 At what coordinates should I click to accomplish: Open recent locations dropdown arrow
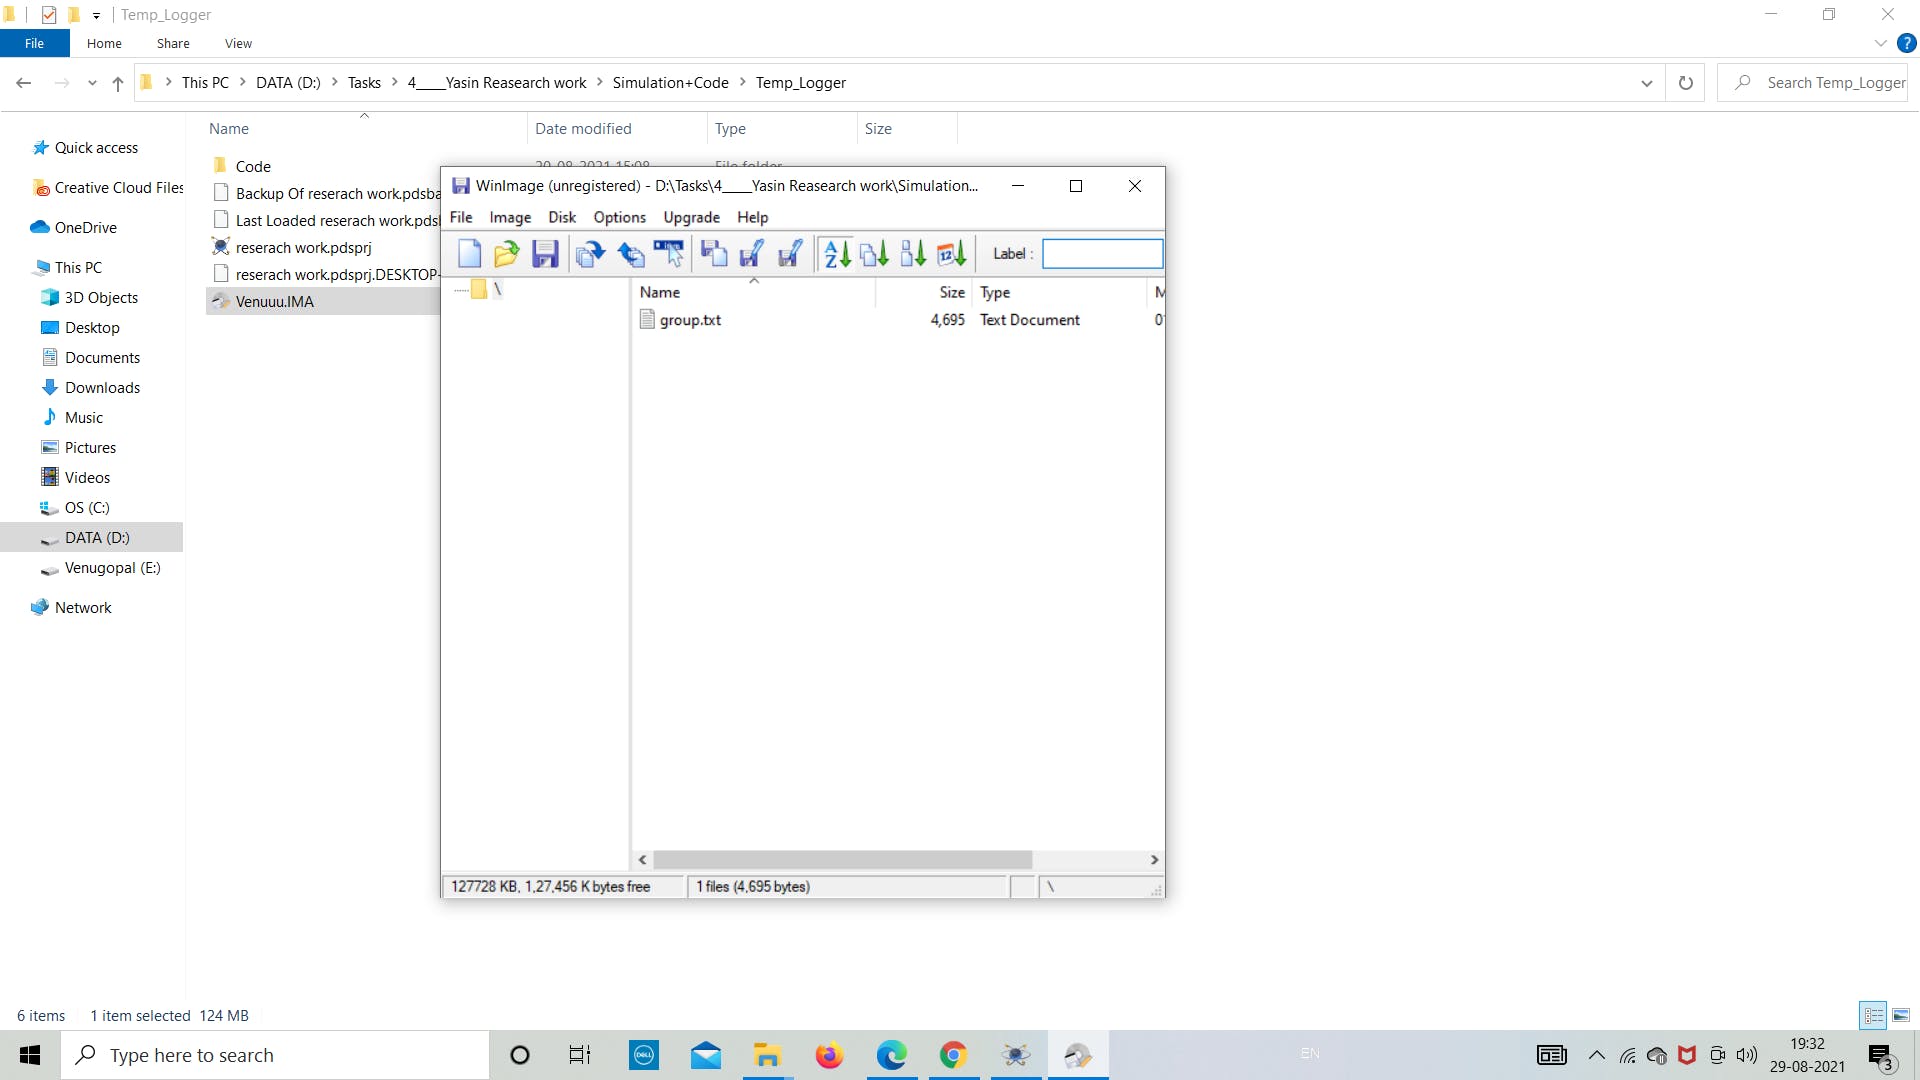(x=92, y=83)
